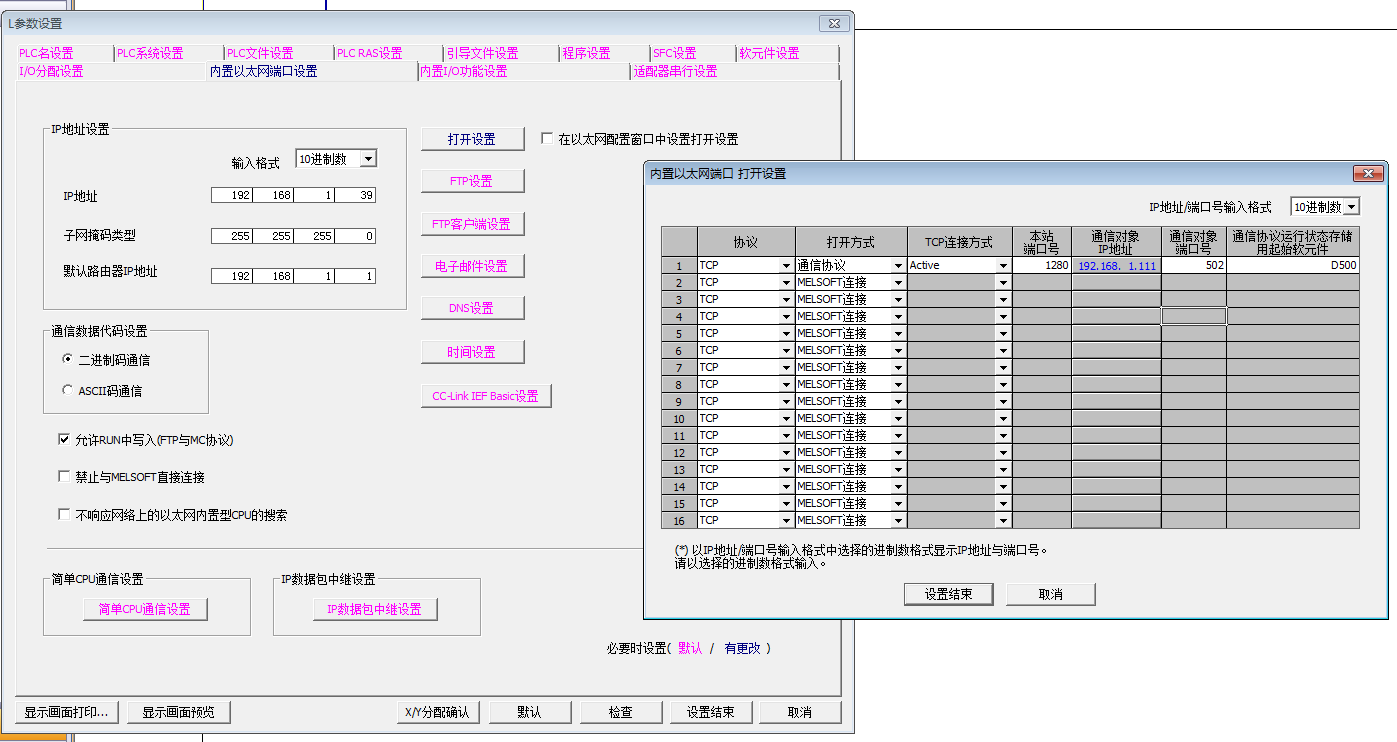Click the 打开设置 button
Viewport: 1397px width, 742px height.
pyautogui.click(x=472, y=139)
